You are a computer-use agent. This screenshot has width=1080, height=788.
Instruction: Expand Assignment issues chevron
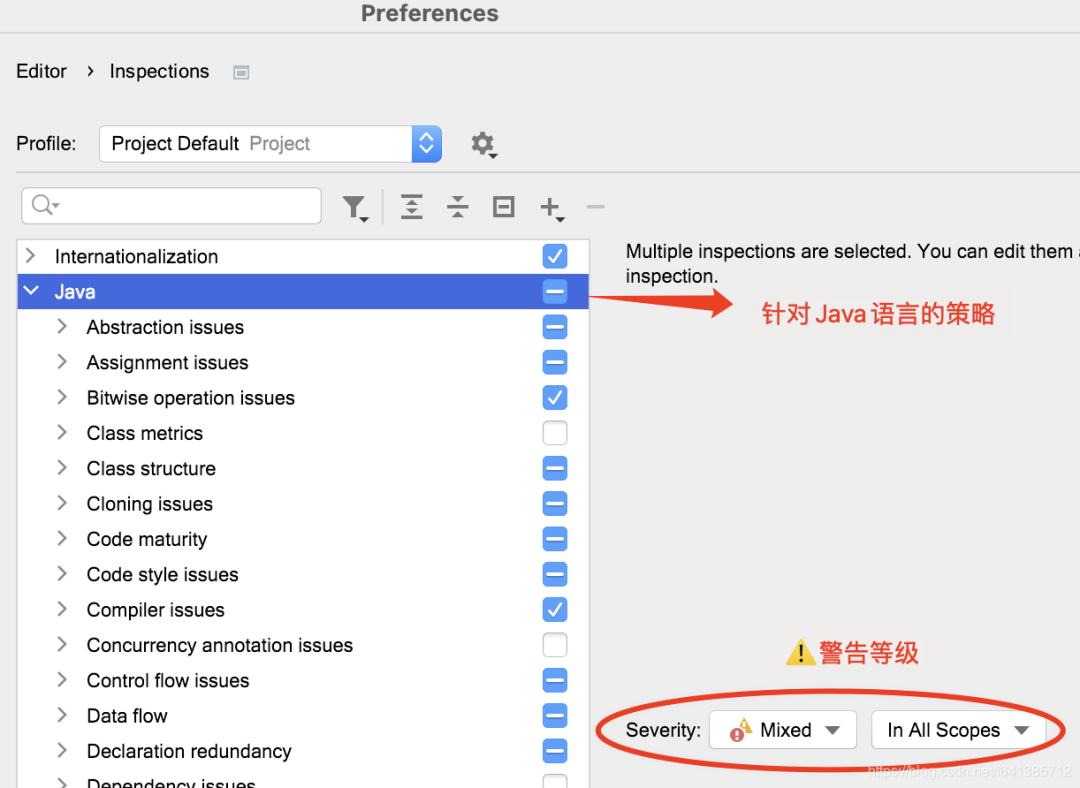62,362
